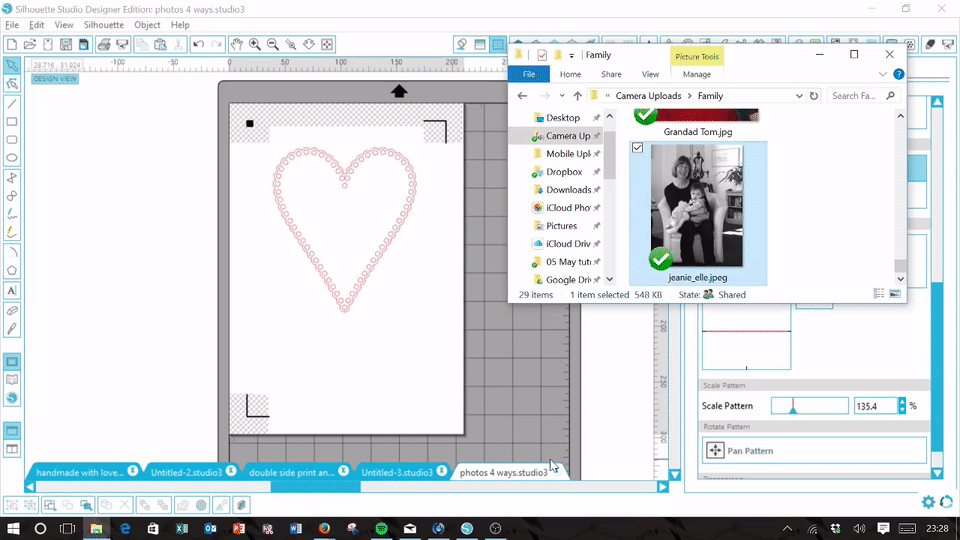The height and width of the screenshot is (540, 960).
Task: Click Camera Uploads in the breadcrumb path
Action: coord(648,96)
